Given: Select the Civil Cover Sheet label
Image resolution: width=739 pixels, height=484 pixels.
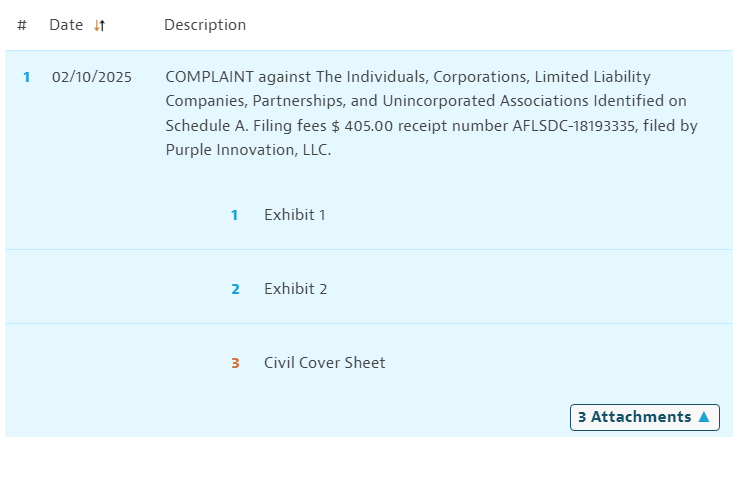Looking at the screenshot, I should click(x=324, y=363).
